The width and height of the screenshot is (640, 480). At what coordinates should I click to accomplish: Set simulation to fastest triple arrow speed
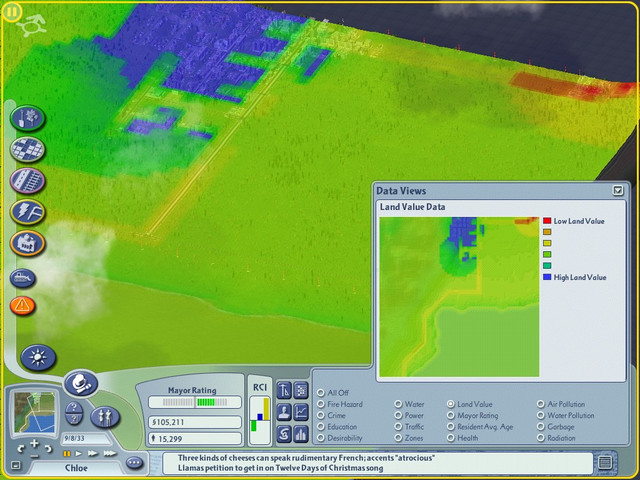pos(109,453)
